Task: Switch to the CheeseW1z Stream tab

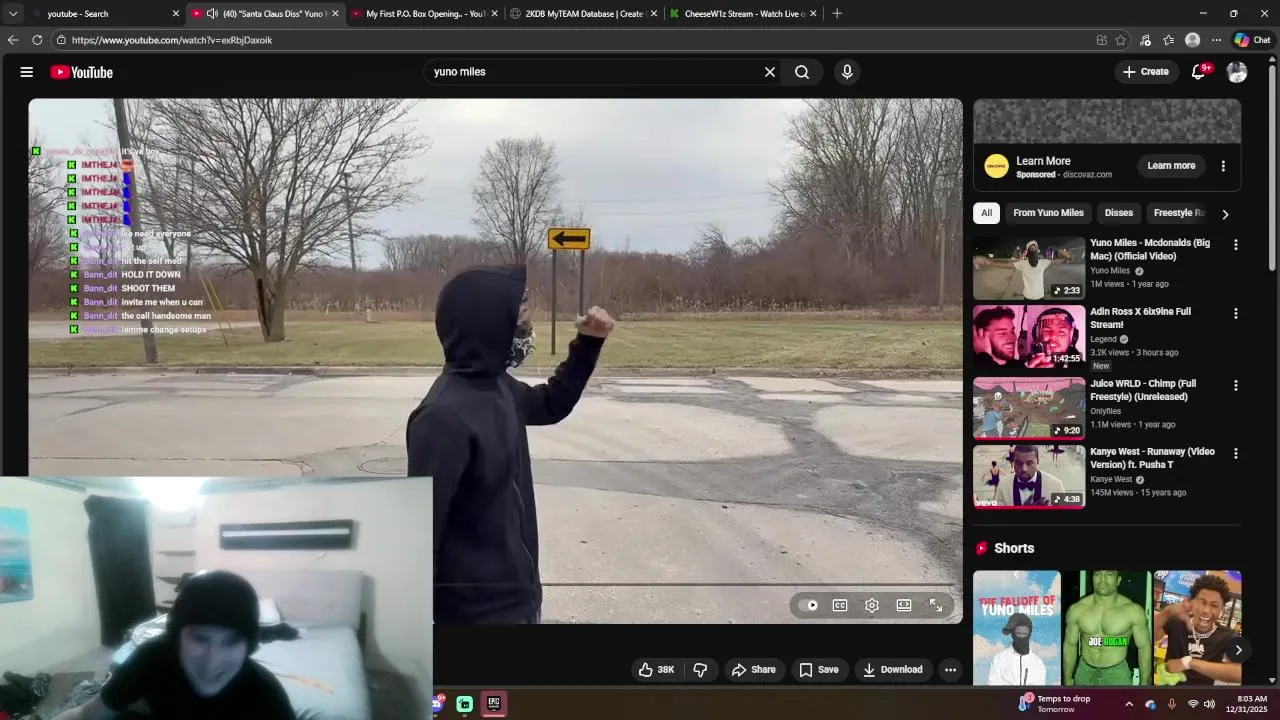Action: 744,13
